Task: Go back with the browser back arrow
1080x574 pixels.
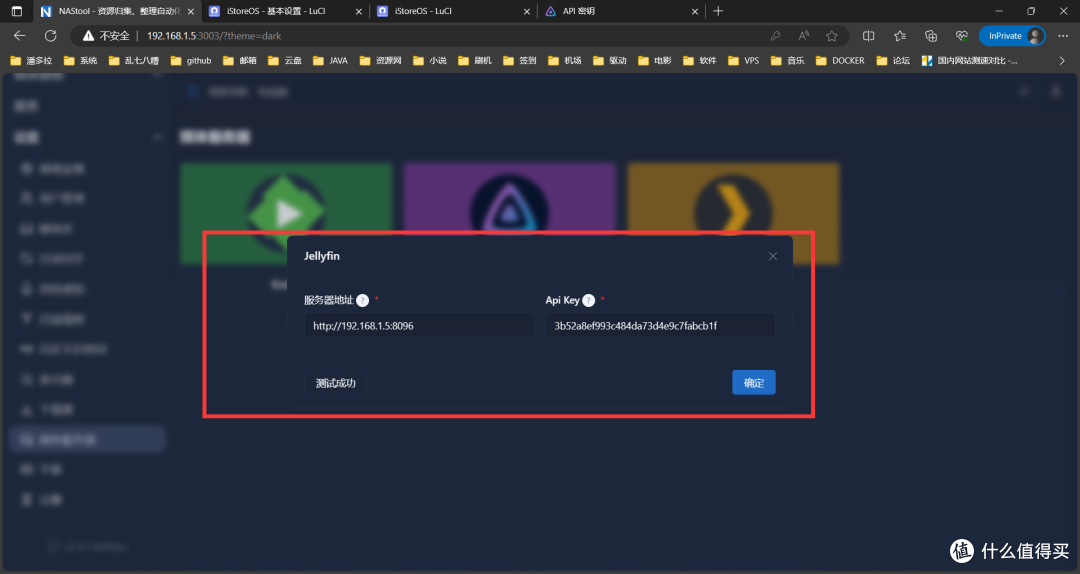Action: click(19, 36)
